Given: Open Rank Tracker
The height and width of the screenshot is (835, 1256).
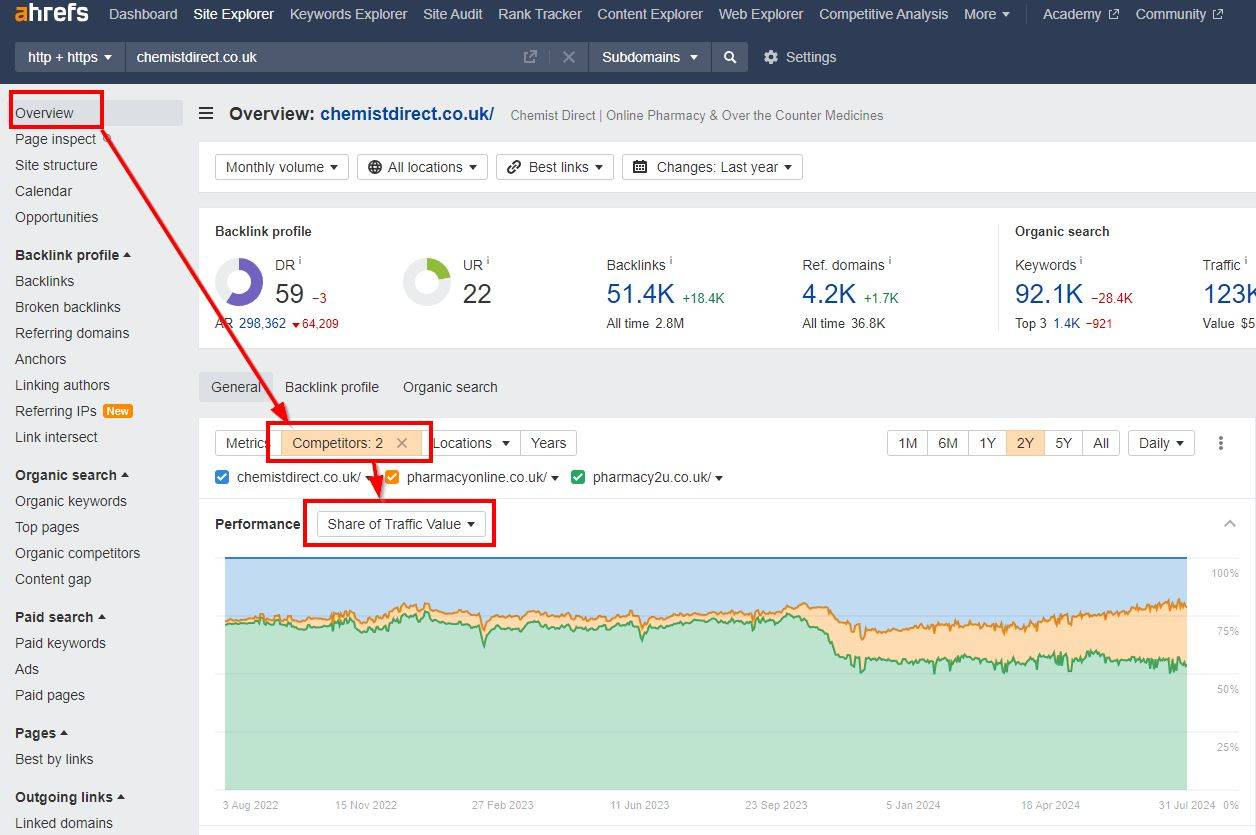Looking at the screenshot, I should tap(540, 14).
